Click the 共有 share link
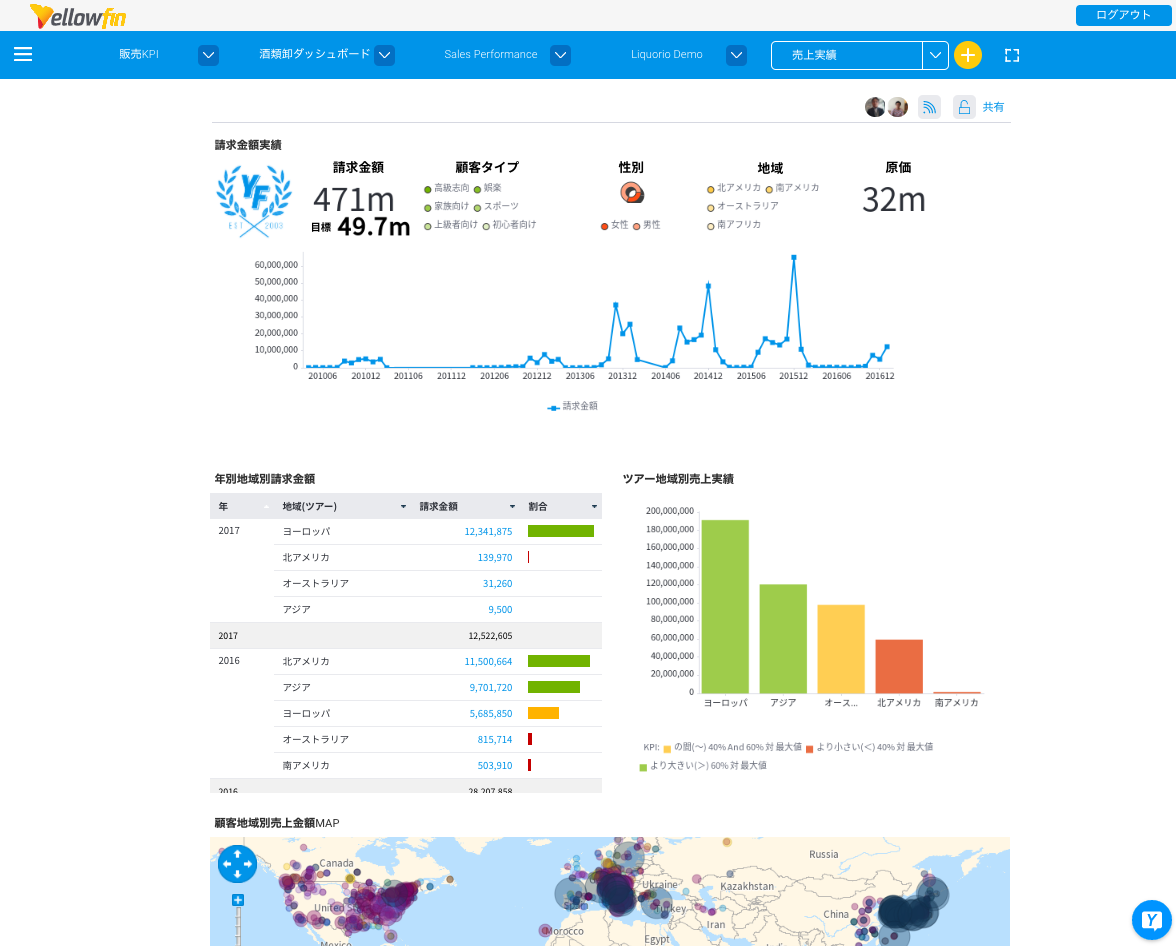 [993, 107]
